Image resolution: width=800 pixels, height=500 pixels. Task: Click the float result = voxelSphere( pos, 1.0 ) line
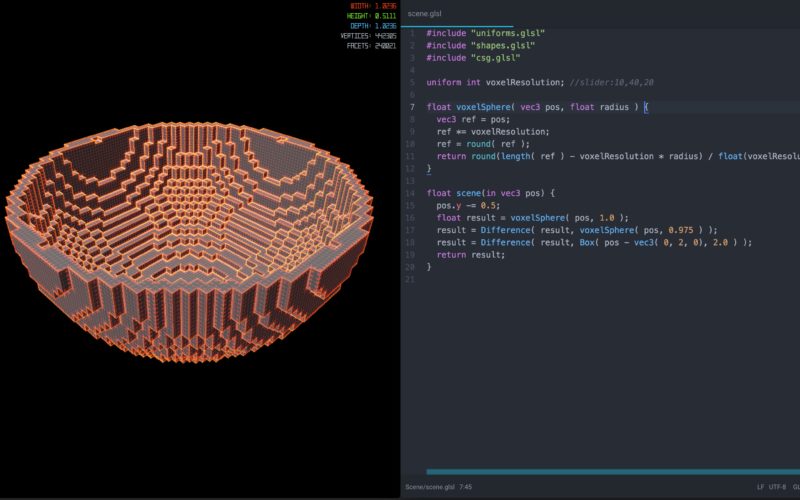click(532, 218)
